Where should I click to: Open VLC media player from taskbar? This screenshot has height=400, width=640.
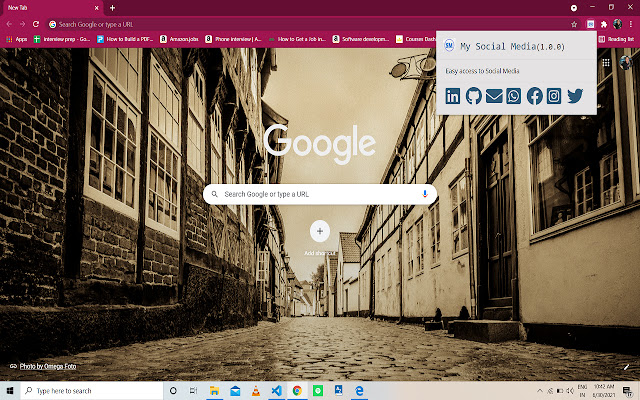tap(256, 391)
